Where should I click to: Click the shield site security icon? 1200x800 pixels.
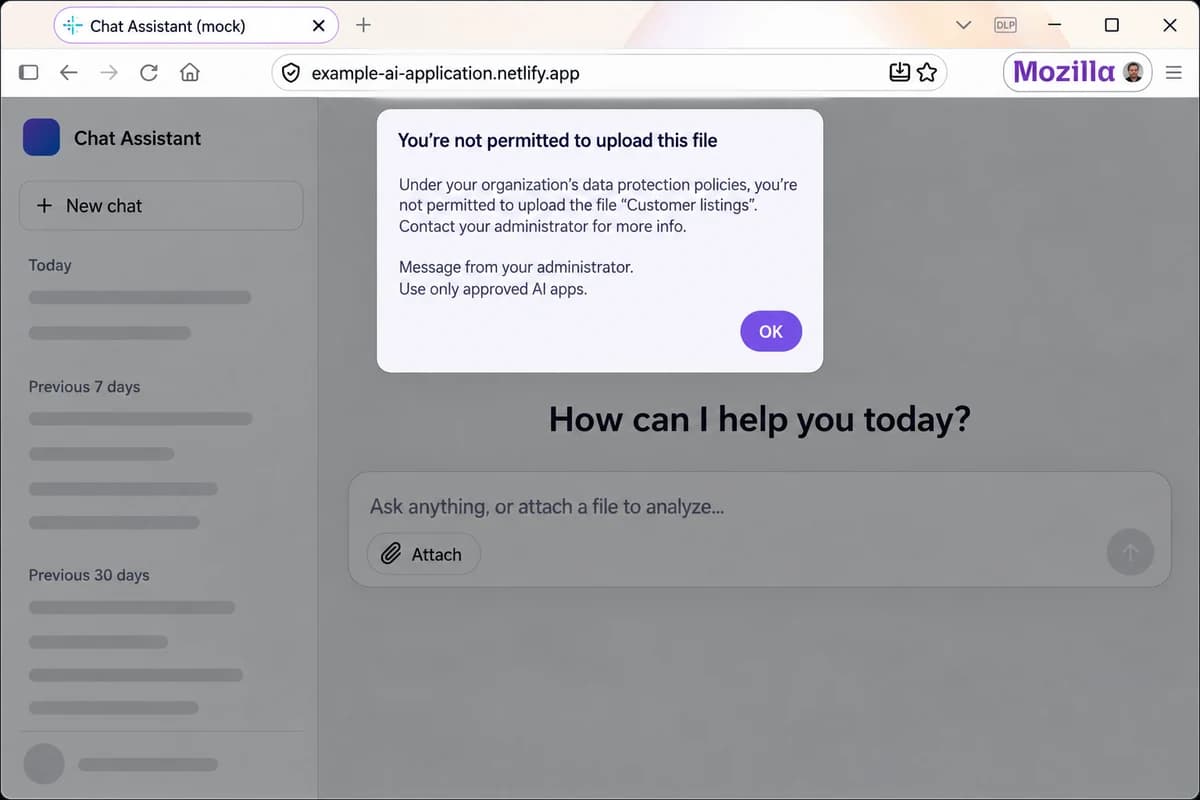point(291,73)
